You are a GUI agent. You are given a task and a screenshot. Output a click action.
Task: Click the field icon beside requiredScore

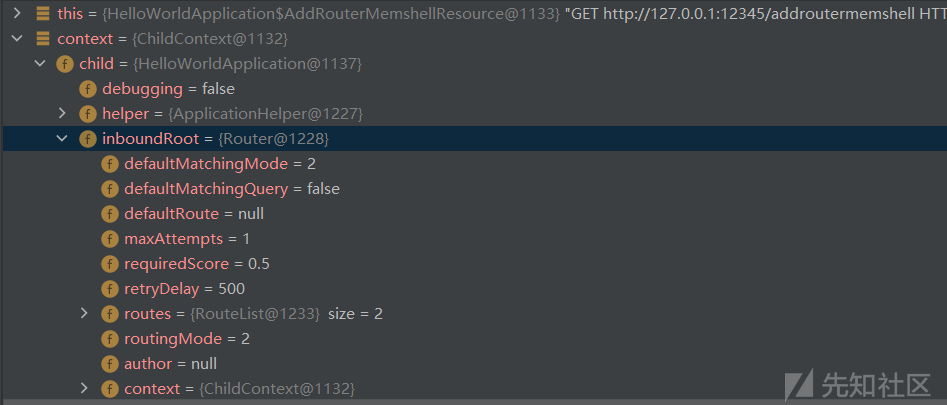(x=110, y=264)
